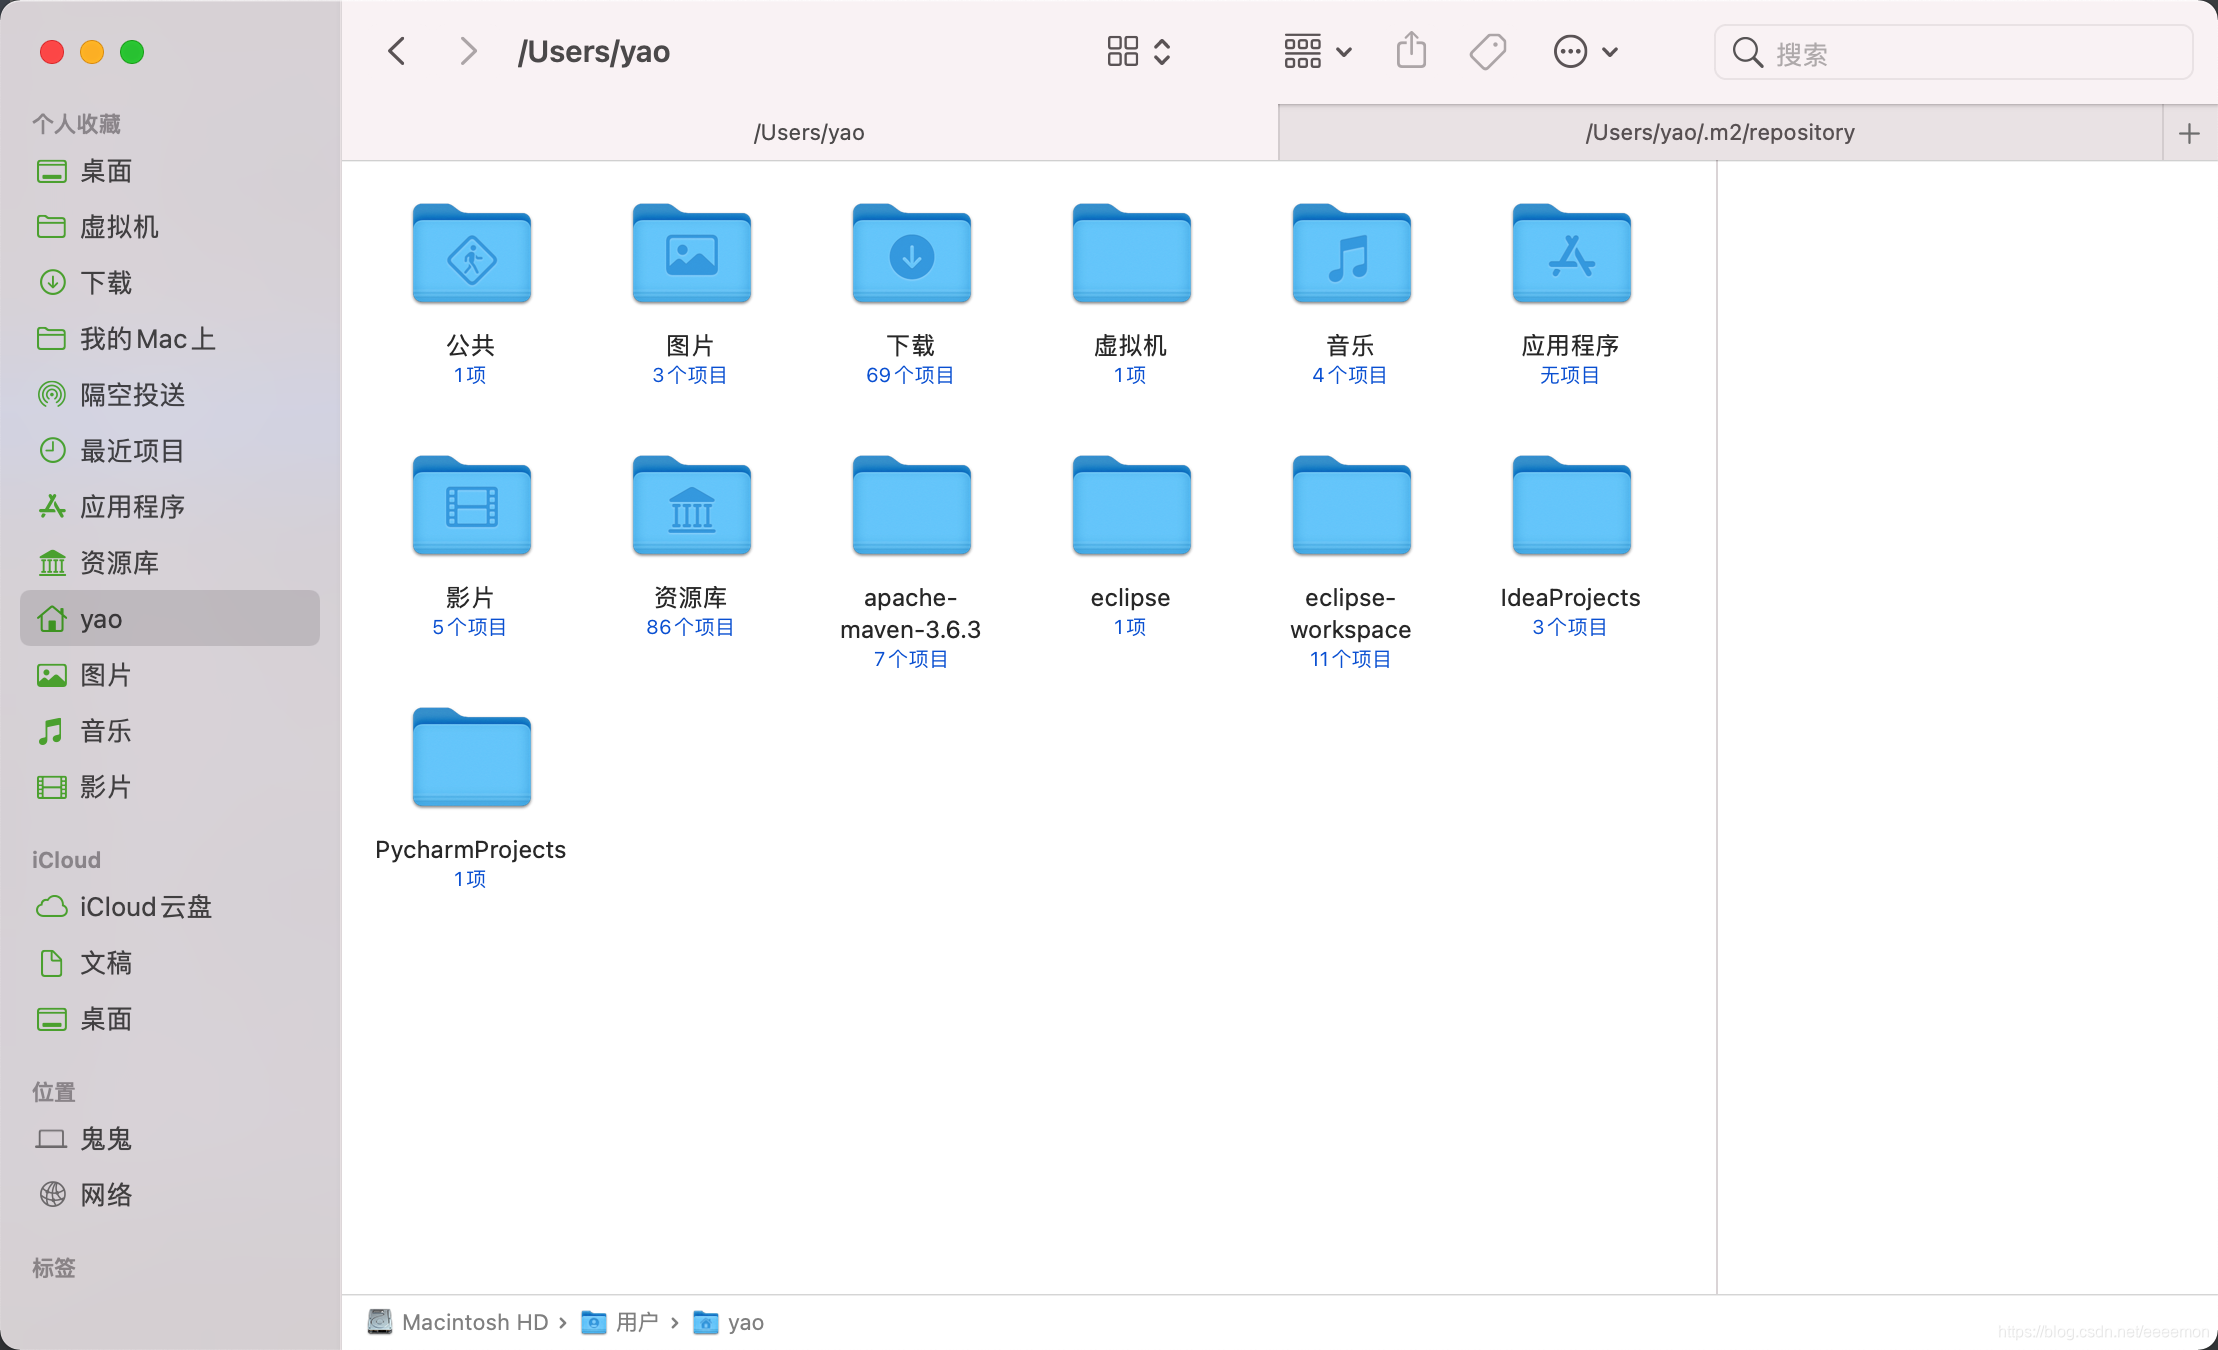Image resolution: width=2218 pixels, height=1350 pixels.
Task: Open iCloud云盘 in sidebar
Action: point(145,907)
